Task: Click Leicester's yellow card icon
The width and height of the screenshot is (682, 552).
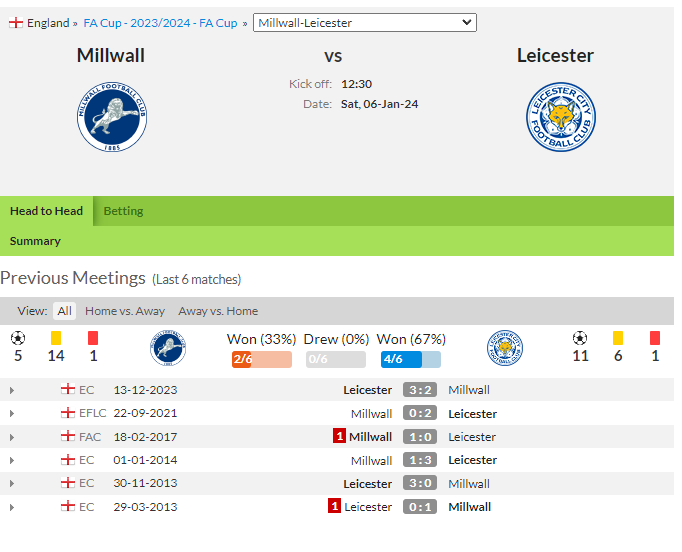Action: 618,338
